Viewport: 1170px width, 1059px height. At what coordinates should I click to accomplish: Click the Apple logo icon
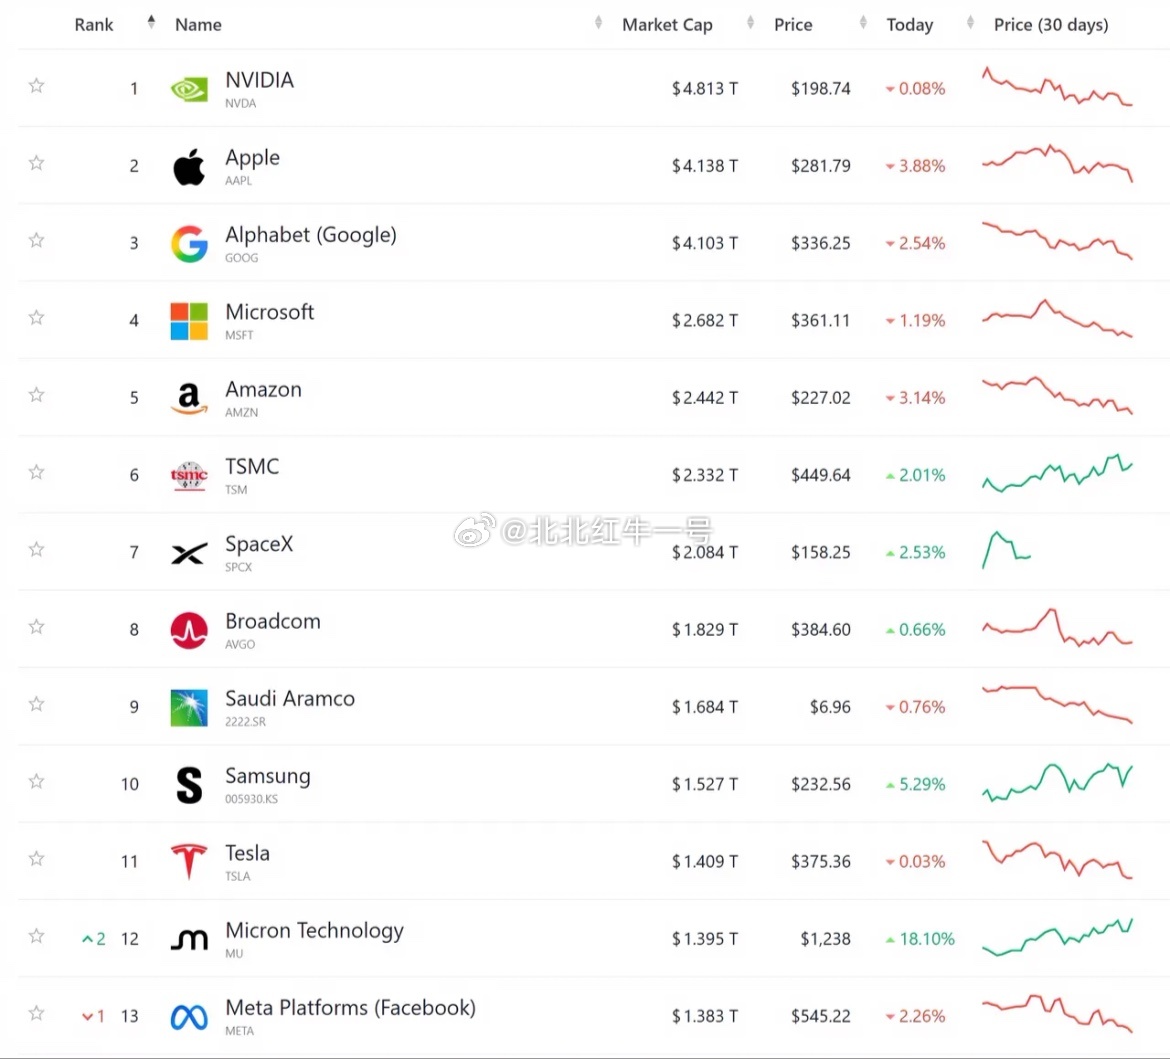189,166
